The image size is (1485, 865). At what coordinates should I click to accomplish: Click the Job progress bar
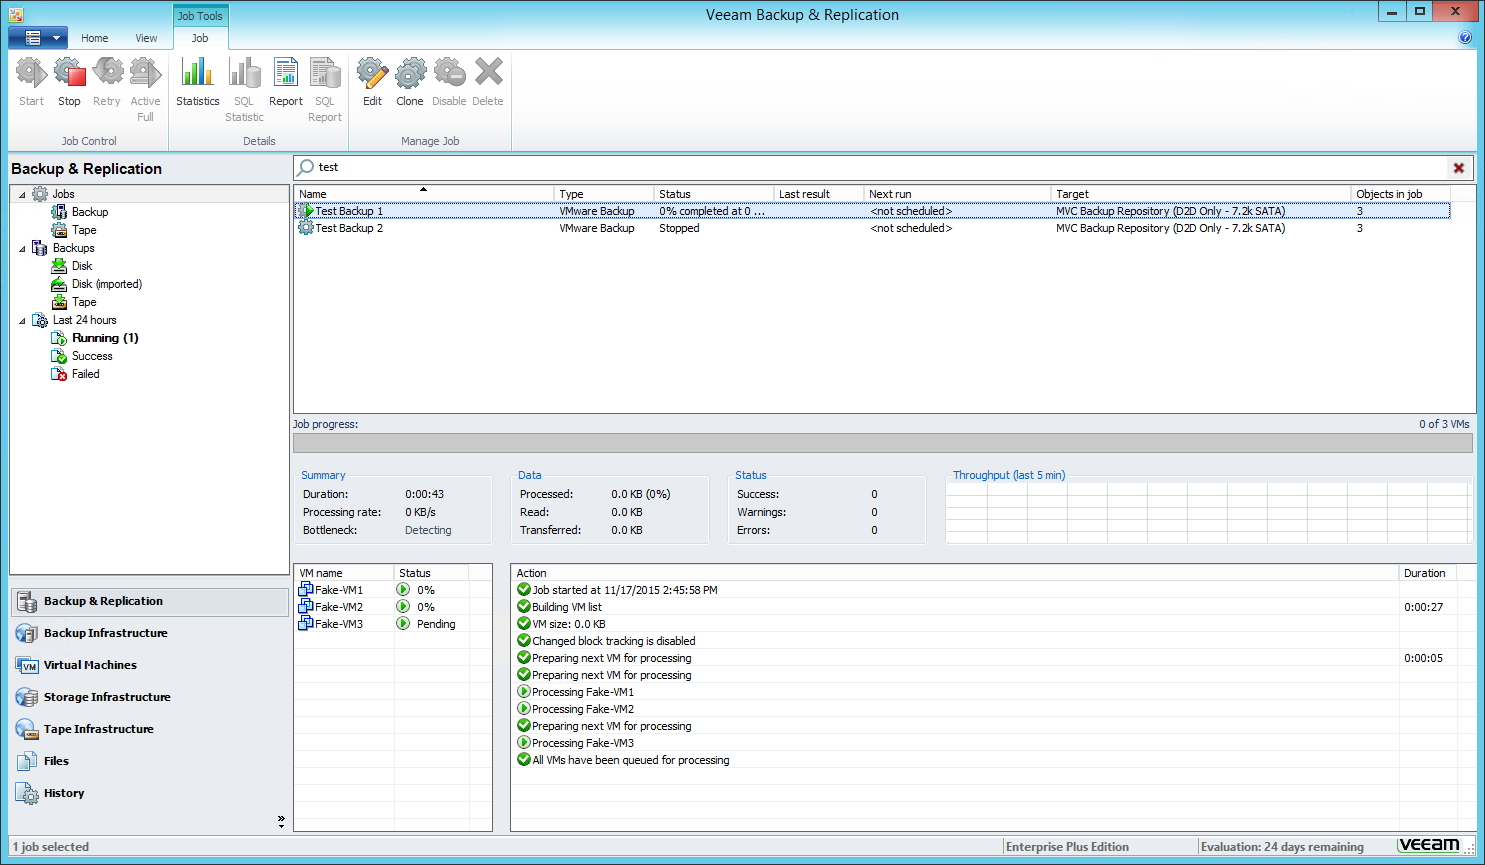[882, 443]
